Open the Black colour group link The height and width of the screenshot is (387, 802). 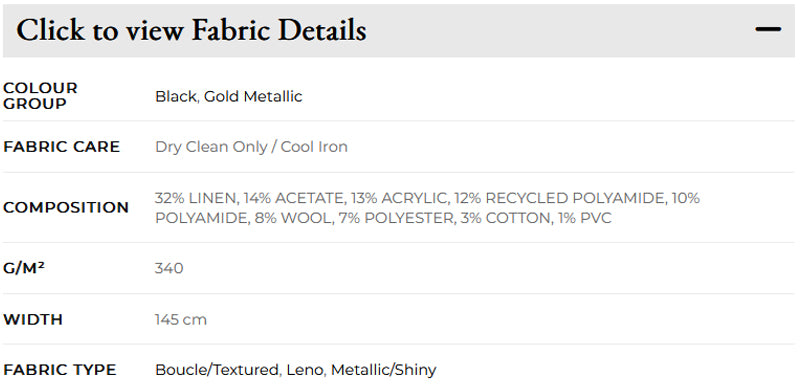(x=176, y=96)
